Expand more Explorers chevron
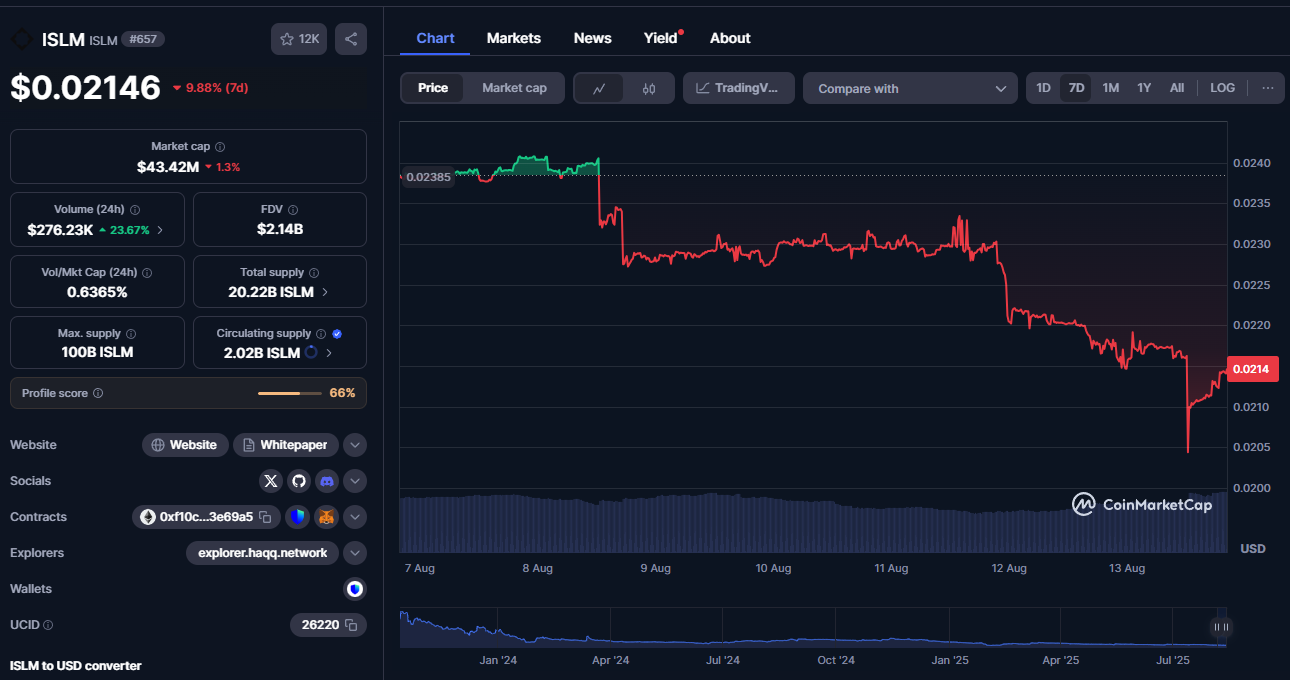 [x=355, y=553]
